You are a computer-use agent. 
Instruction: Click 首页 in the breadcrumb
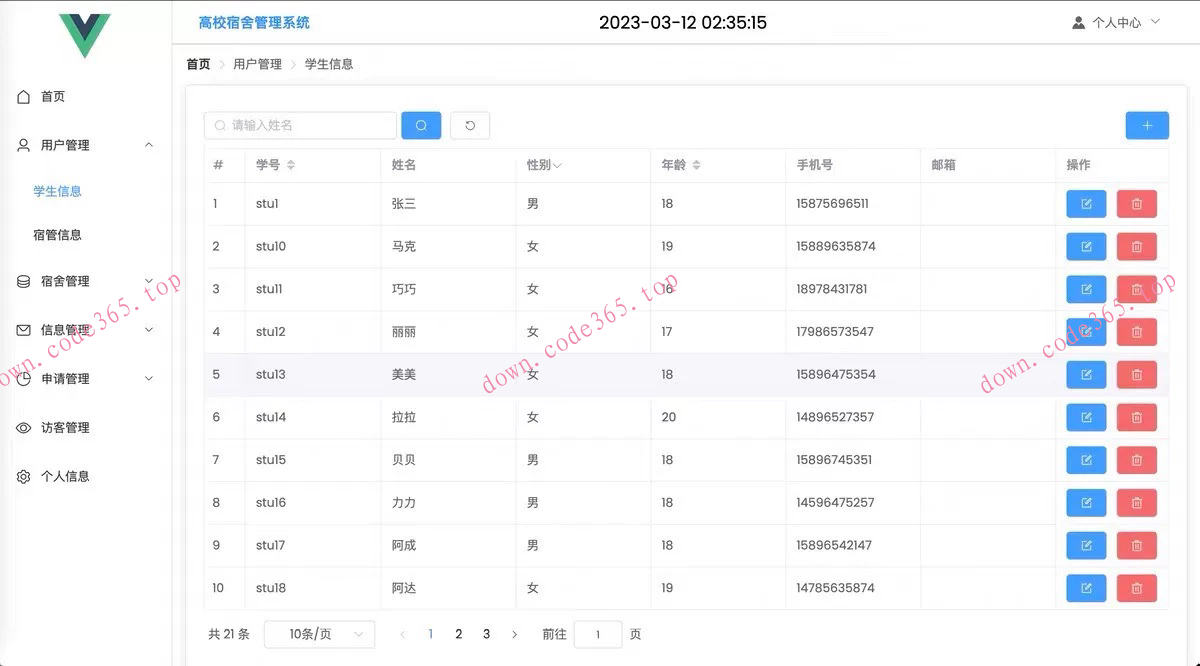[x=198, y=64]
